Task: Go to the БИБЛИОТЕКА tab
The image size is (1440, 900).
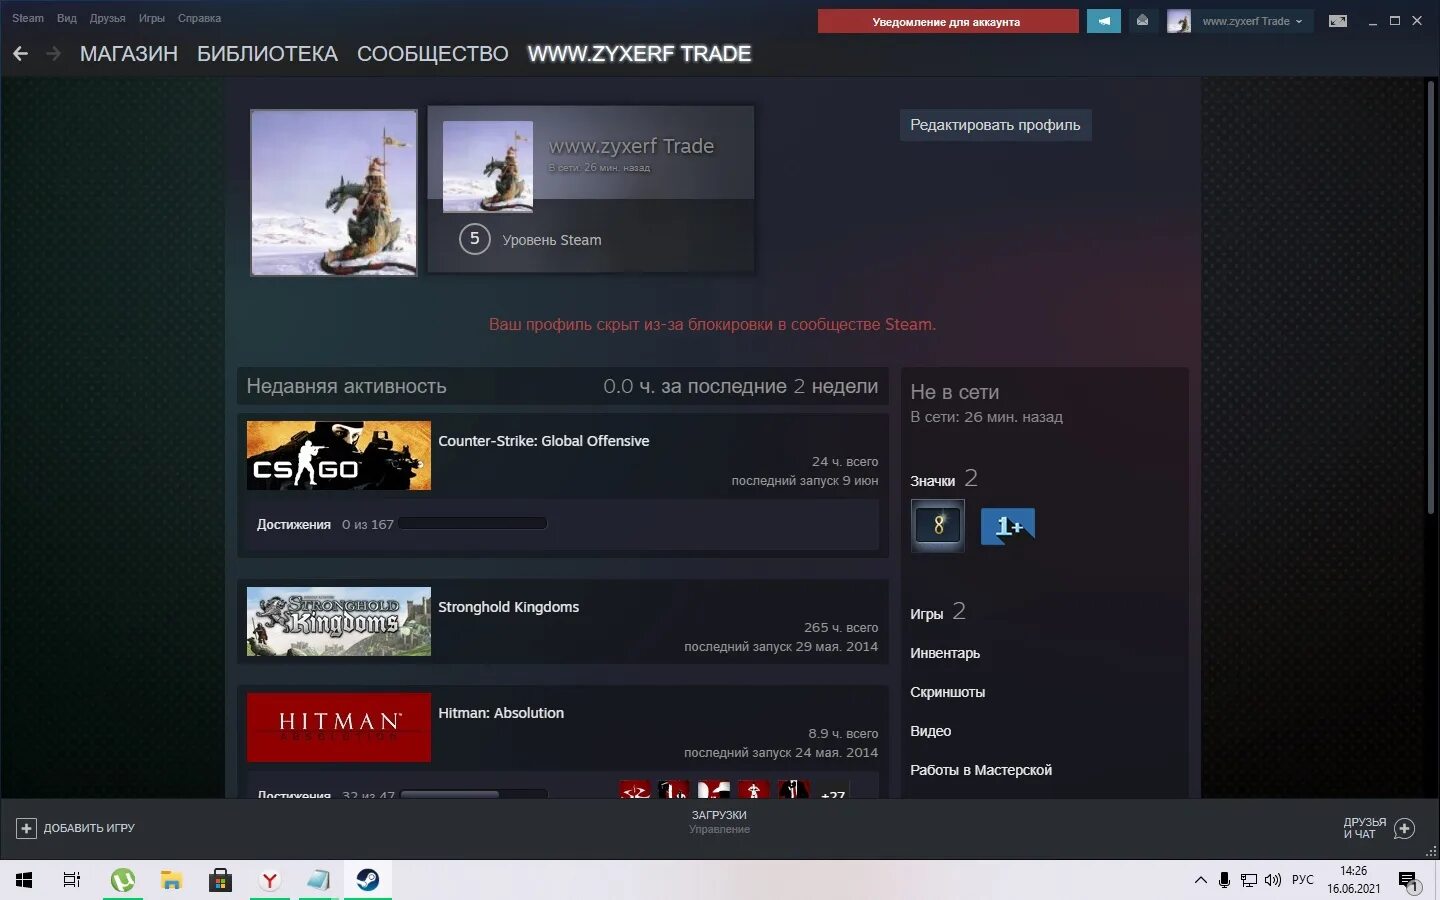Action: click(267, 54)
